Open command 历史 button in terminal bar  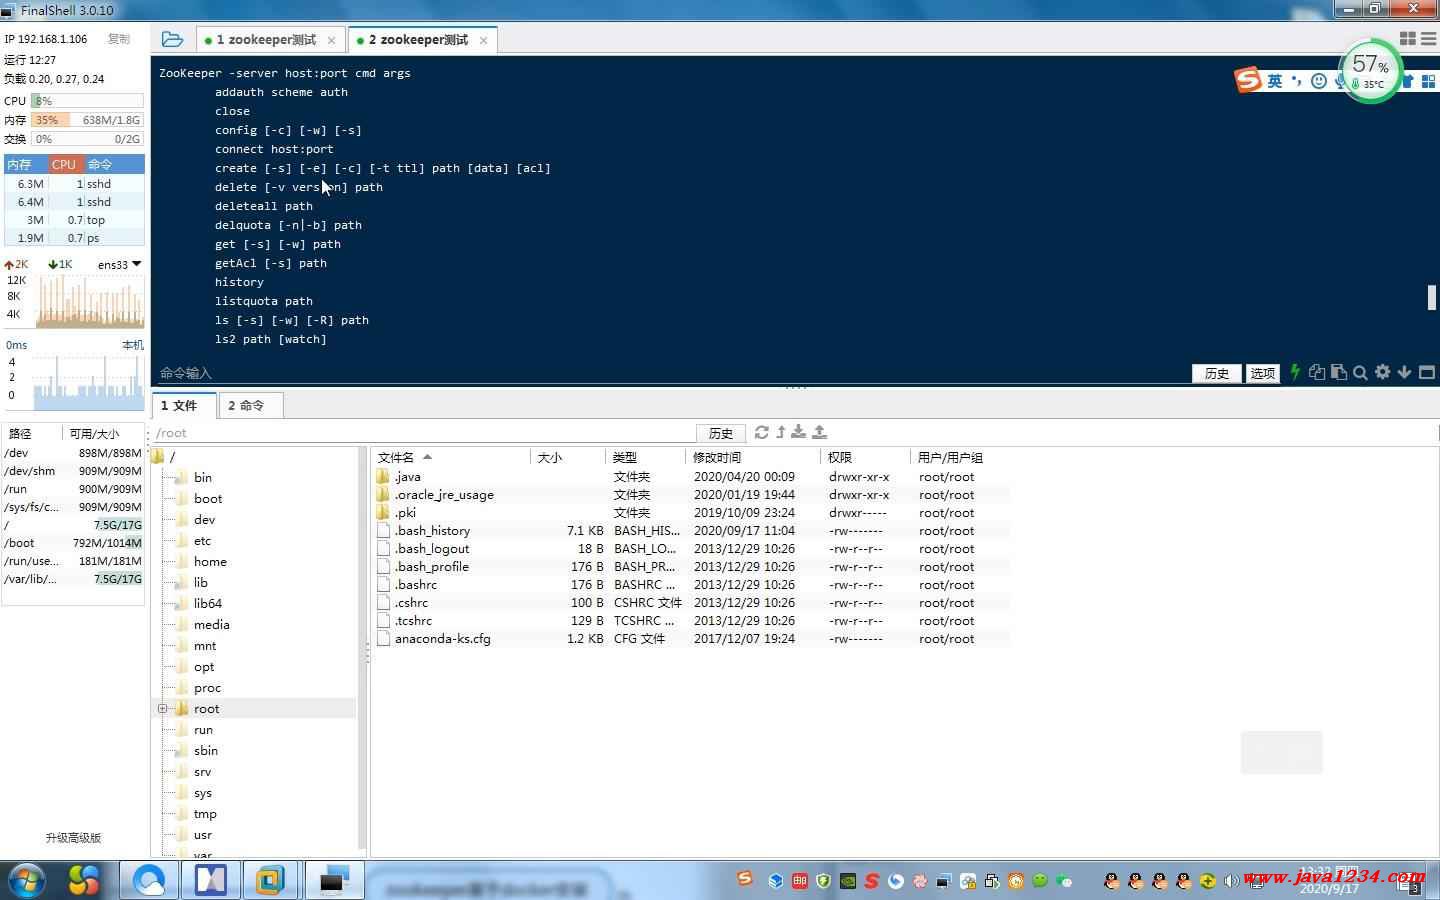1217,373
